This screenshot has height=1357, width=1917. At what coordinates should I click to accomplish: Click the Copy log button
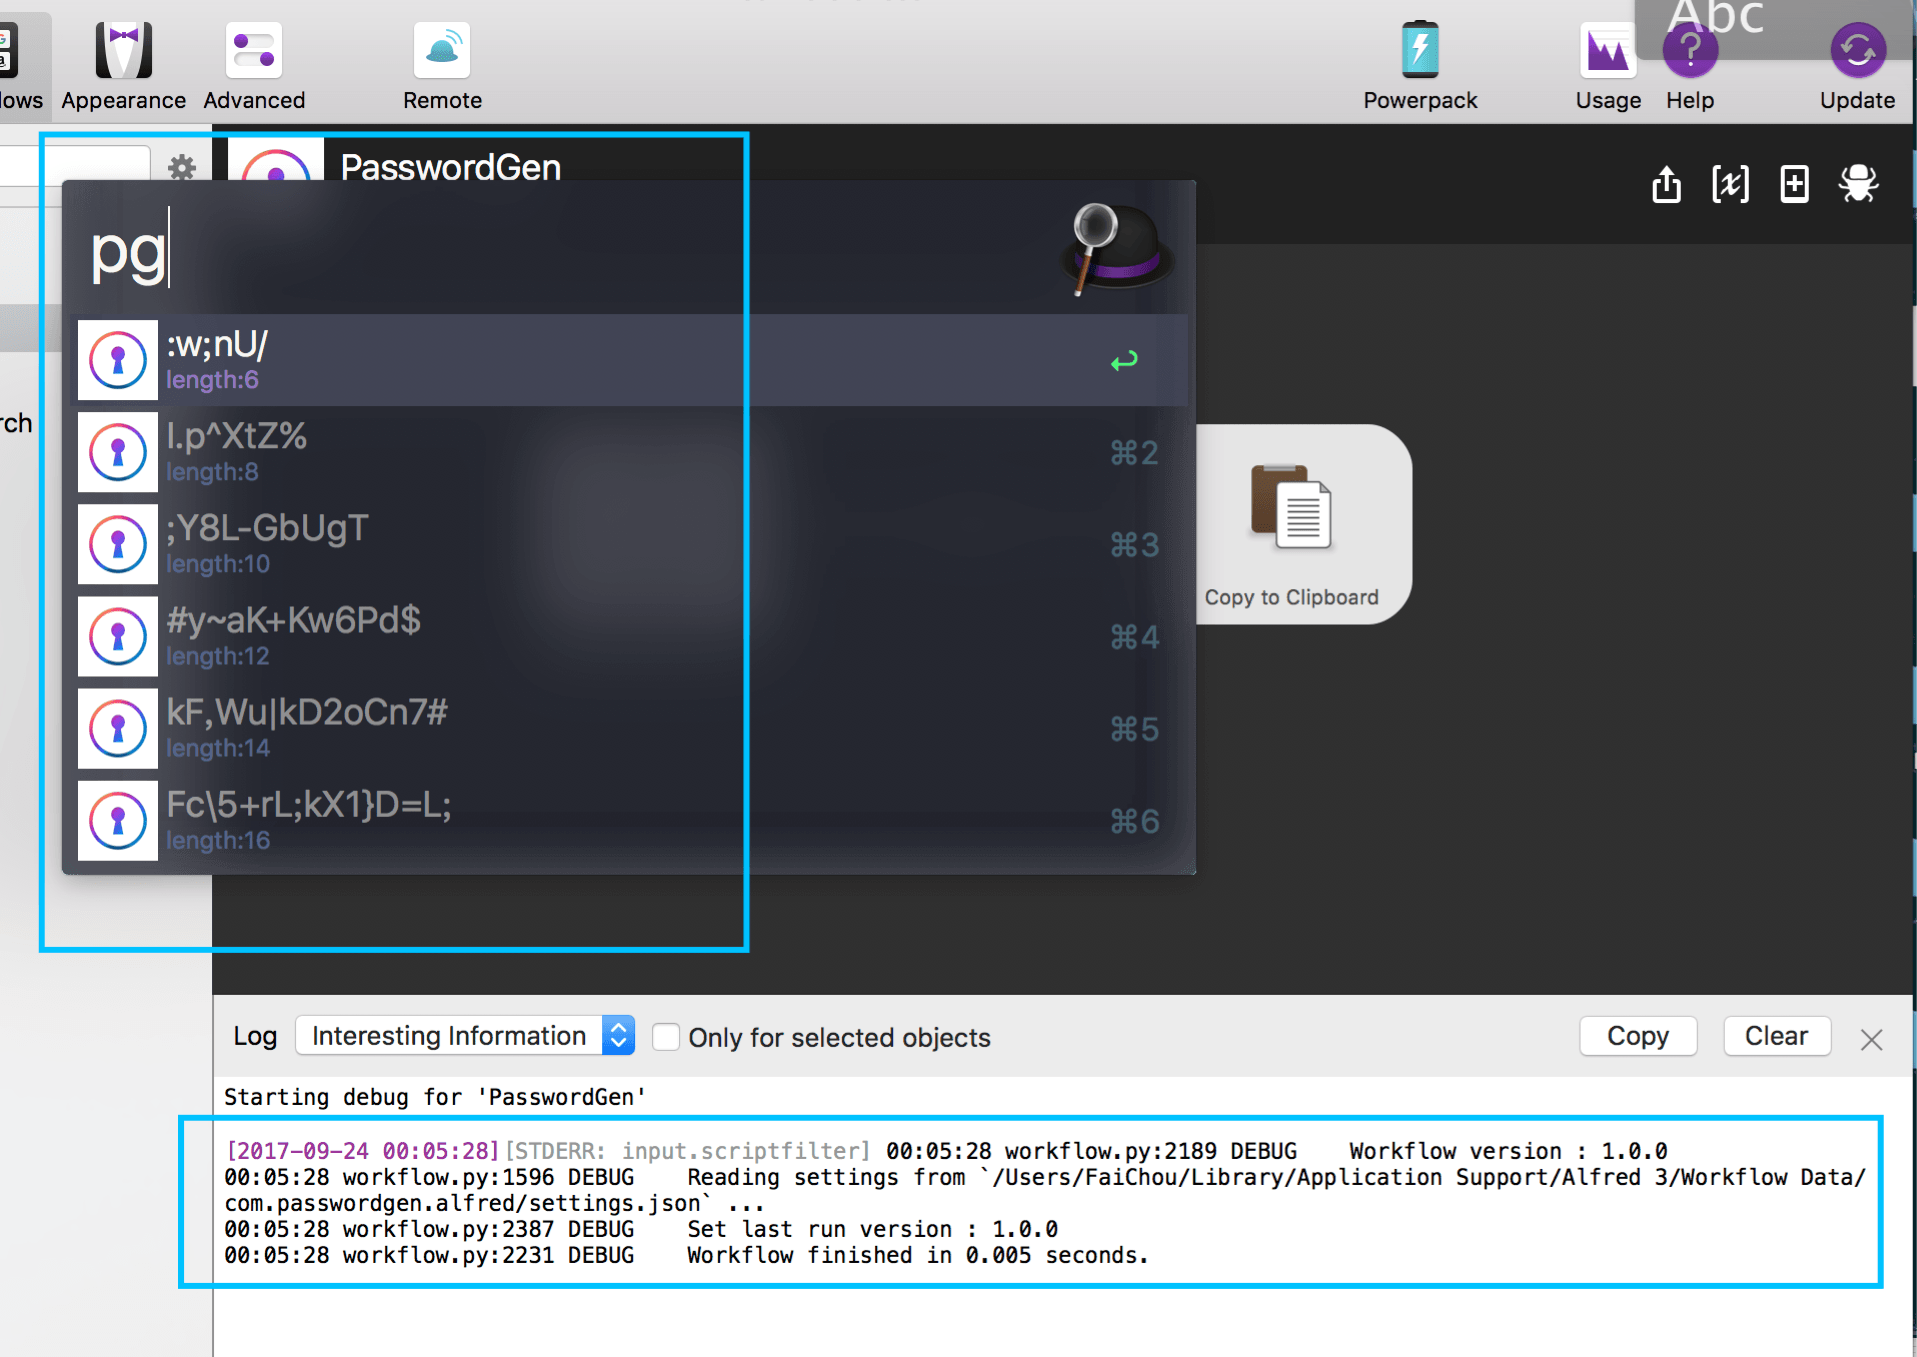tap(1637, 1036)
